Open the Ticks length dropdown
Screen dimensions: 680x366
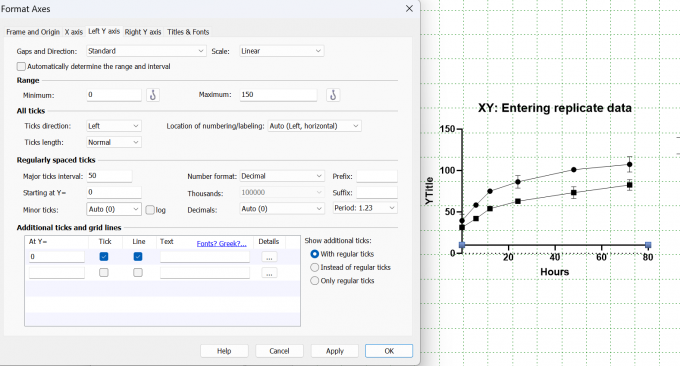point(114,142)
